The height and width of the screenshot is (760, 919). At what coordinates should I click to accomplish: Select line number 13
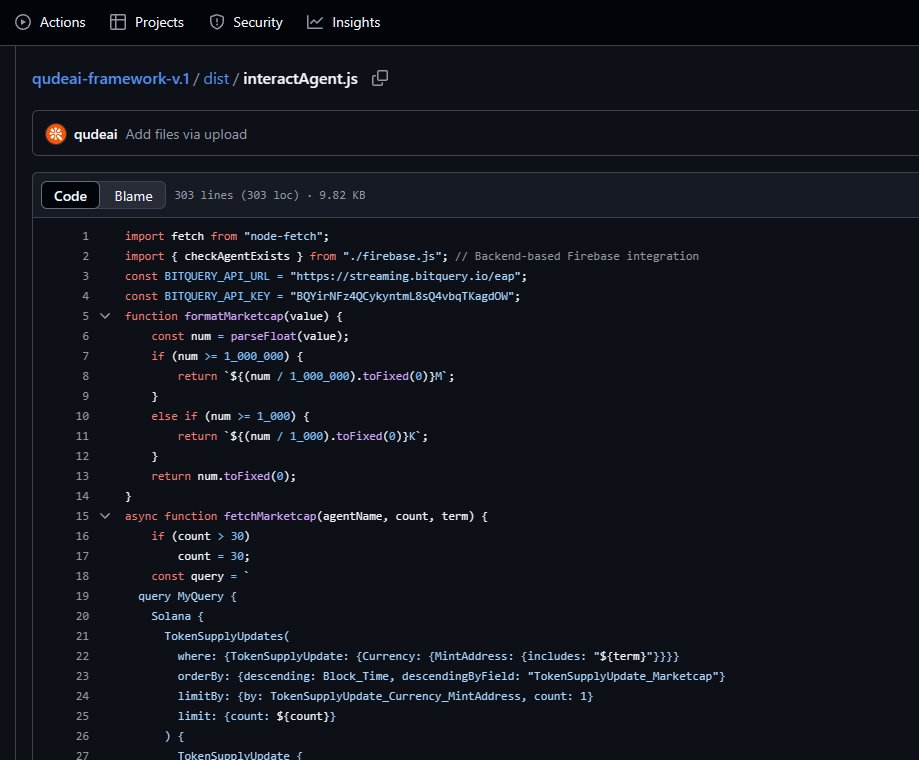point(83,476)
